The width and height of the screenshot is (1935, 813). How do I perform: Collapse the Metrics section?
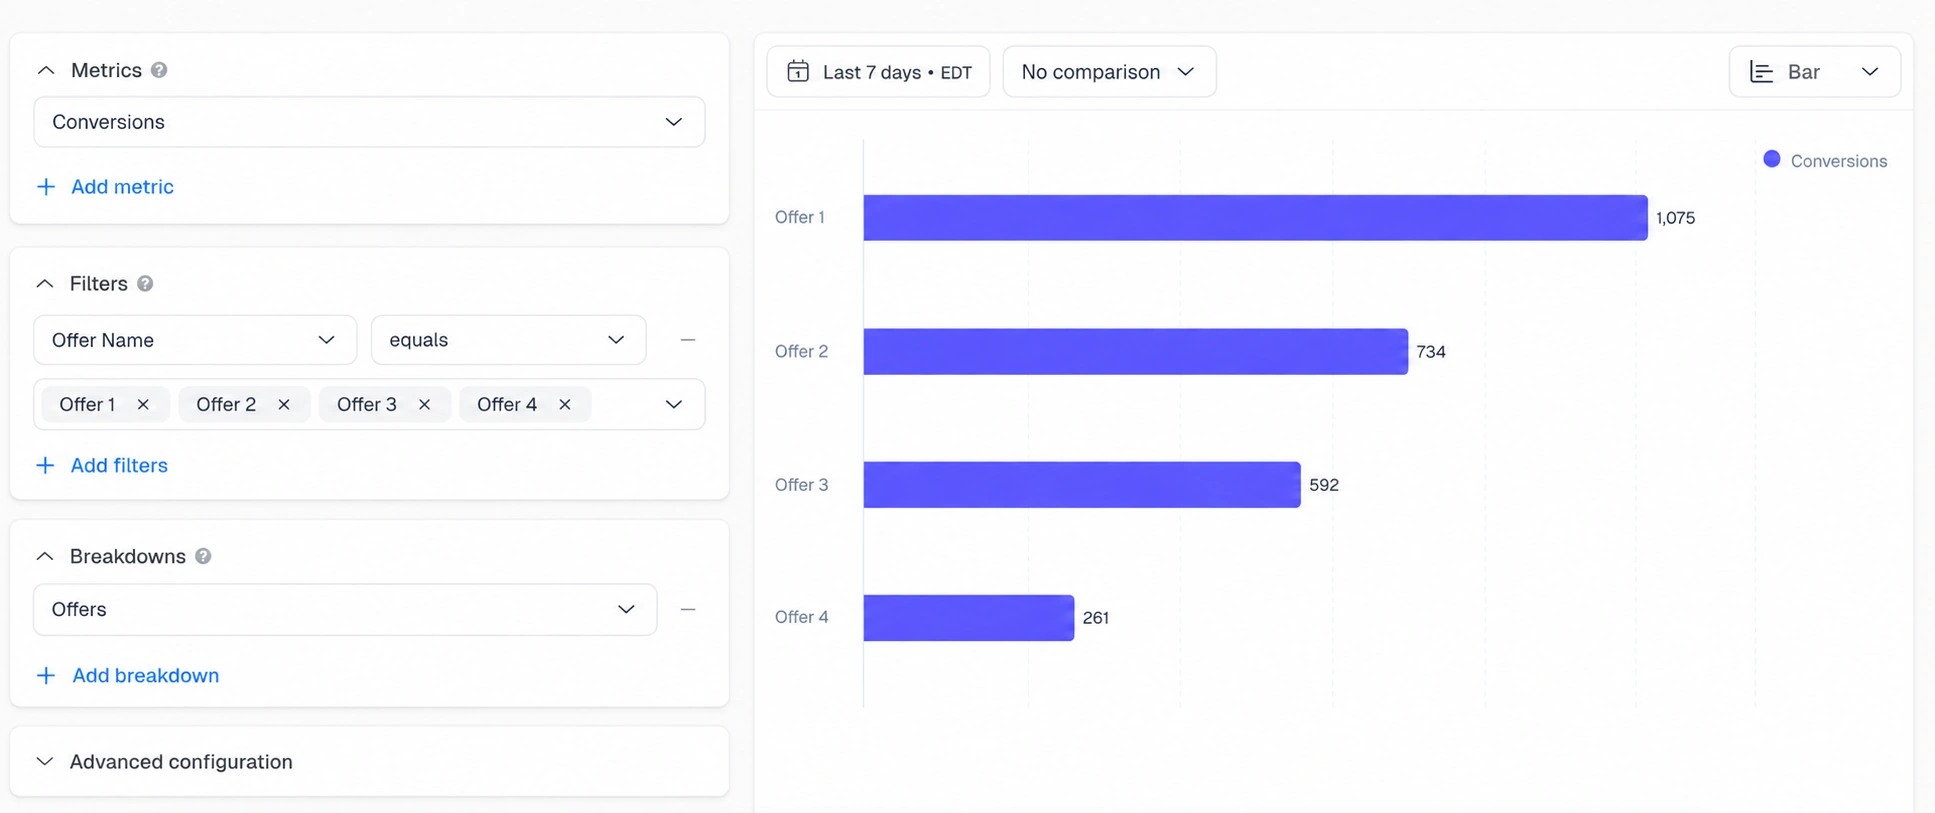46,70
